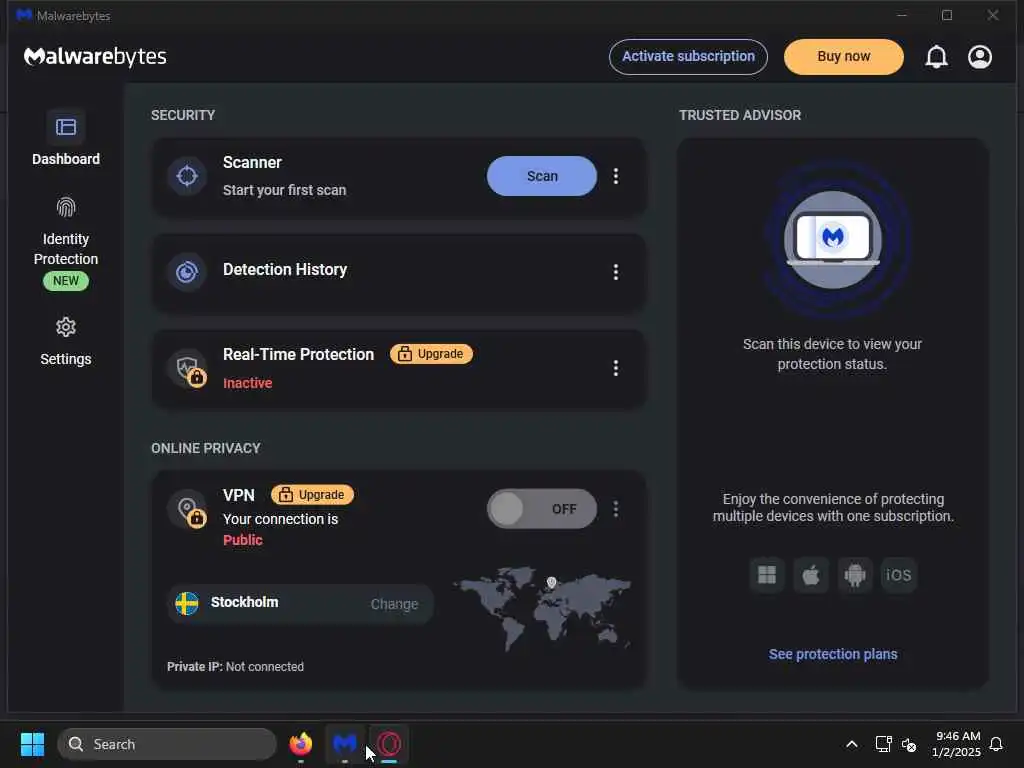Click the Start your first scan text
Image resolution: width=1024 pixels, height=768 pixels.
click(284, 190)
